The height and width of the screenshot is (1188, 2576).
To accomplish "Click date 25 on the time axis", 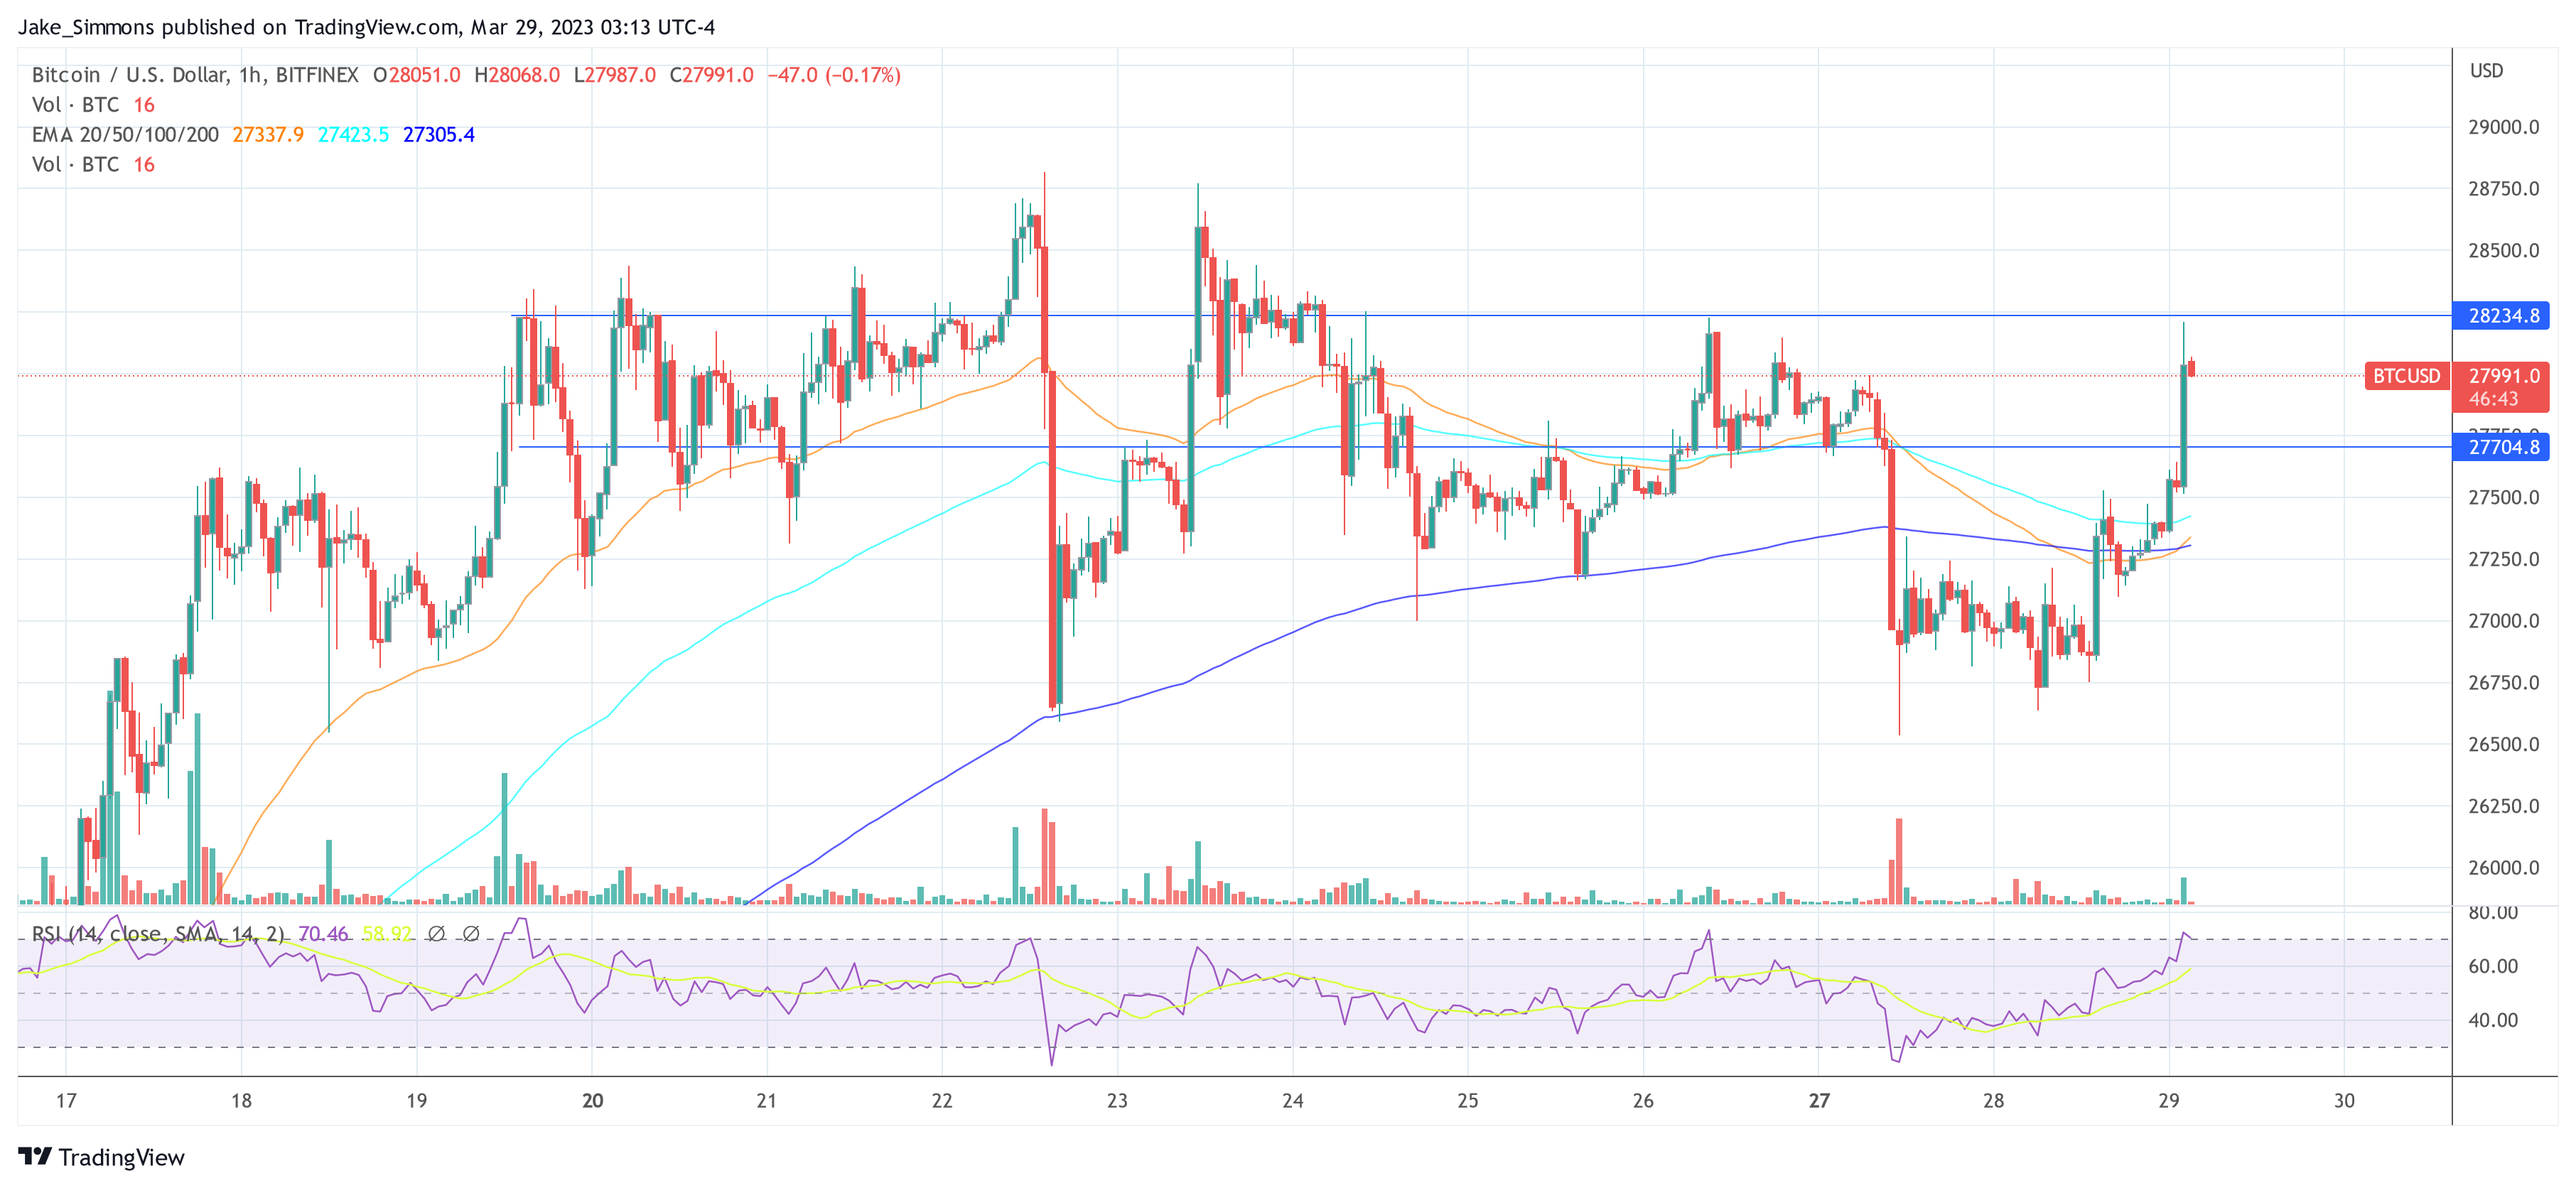I will coord(1467,1101).
